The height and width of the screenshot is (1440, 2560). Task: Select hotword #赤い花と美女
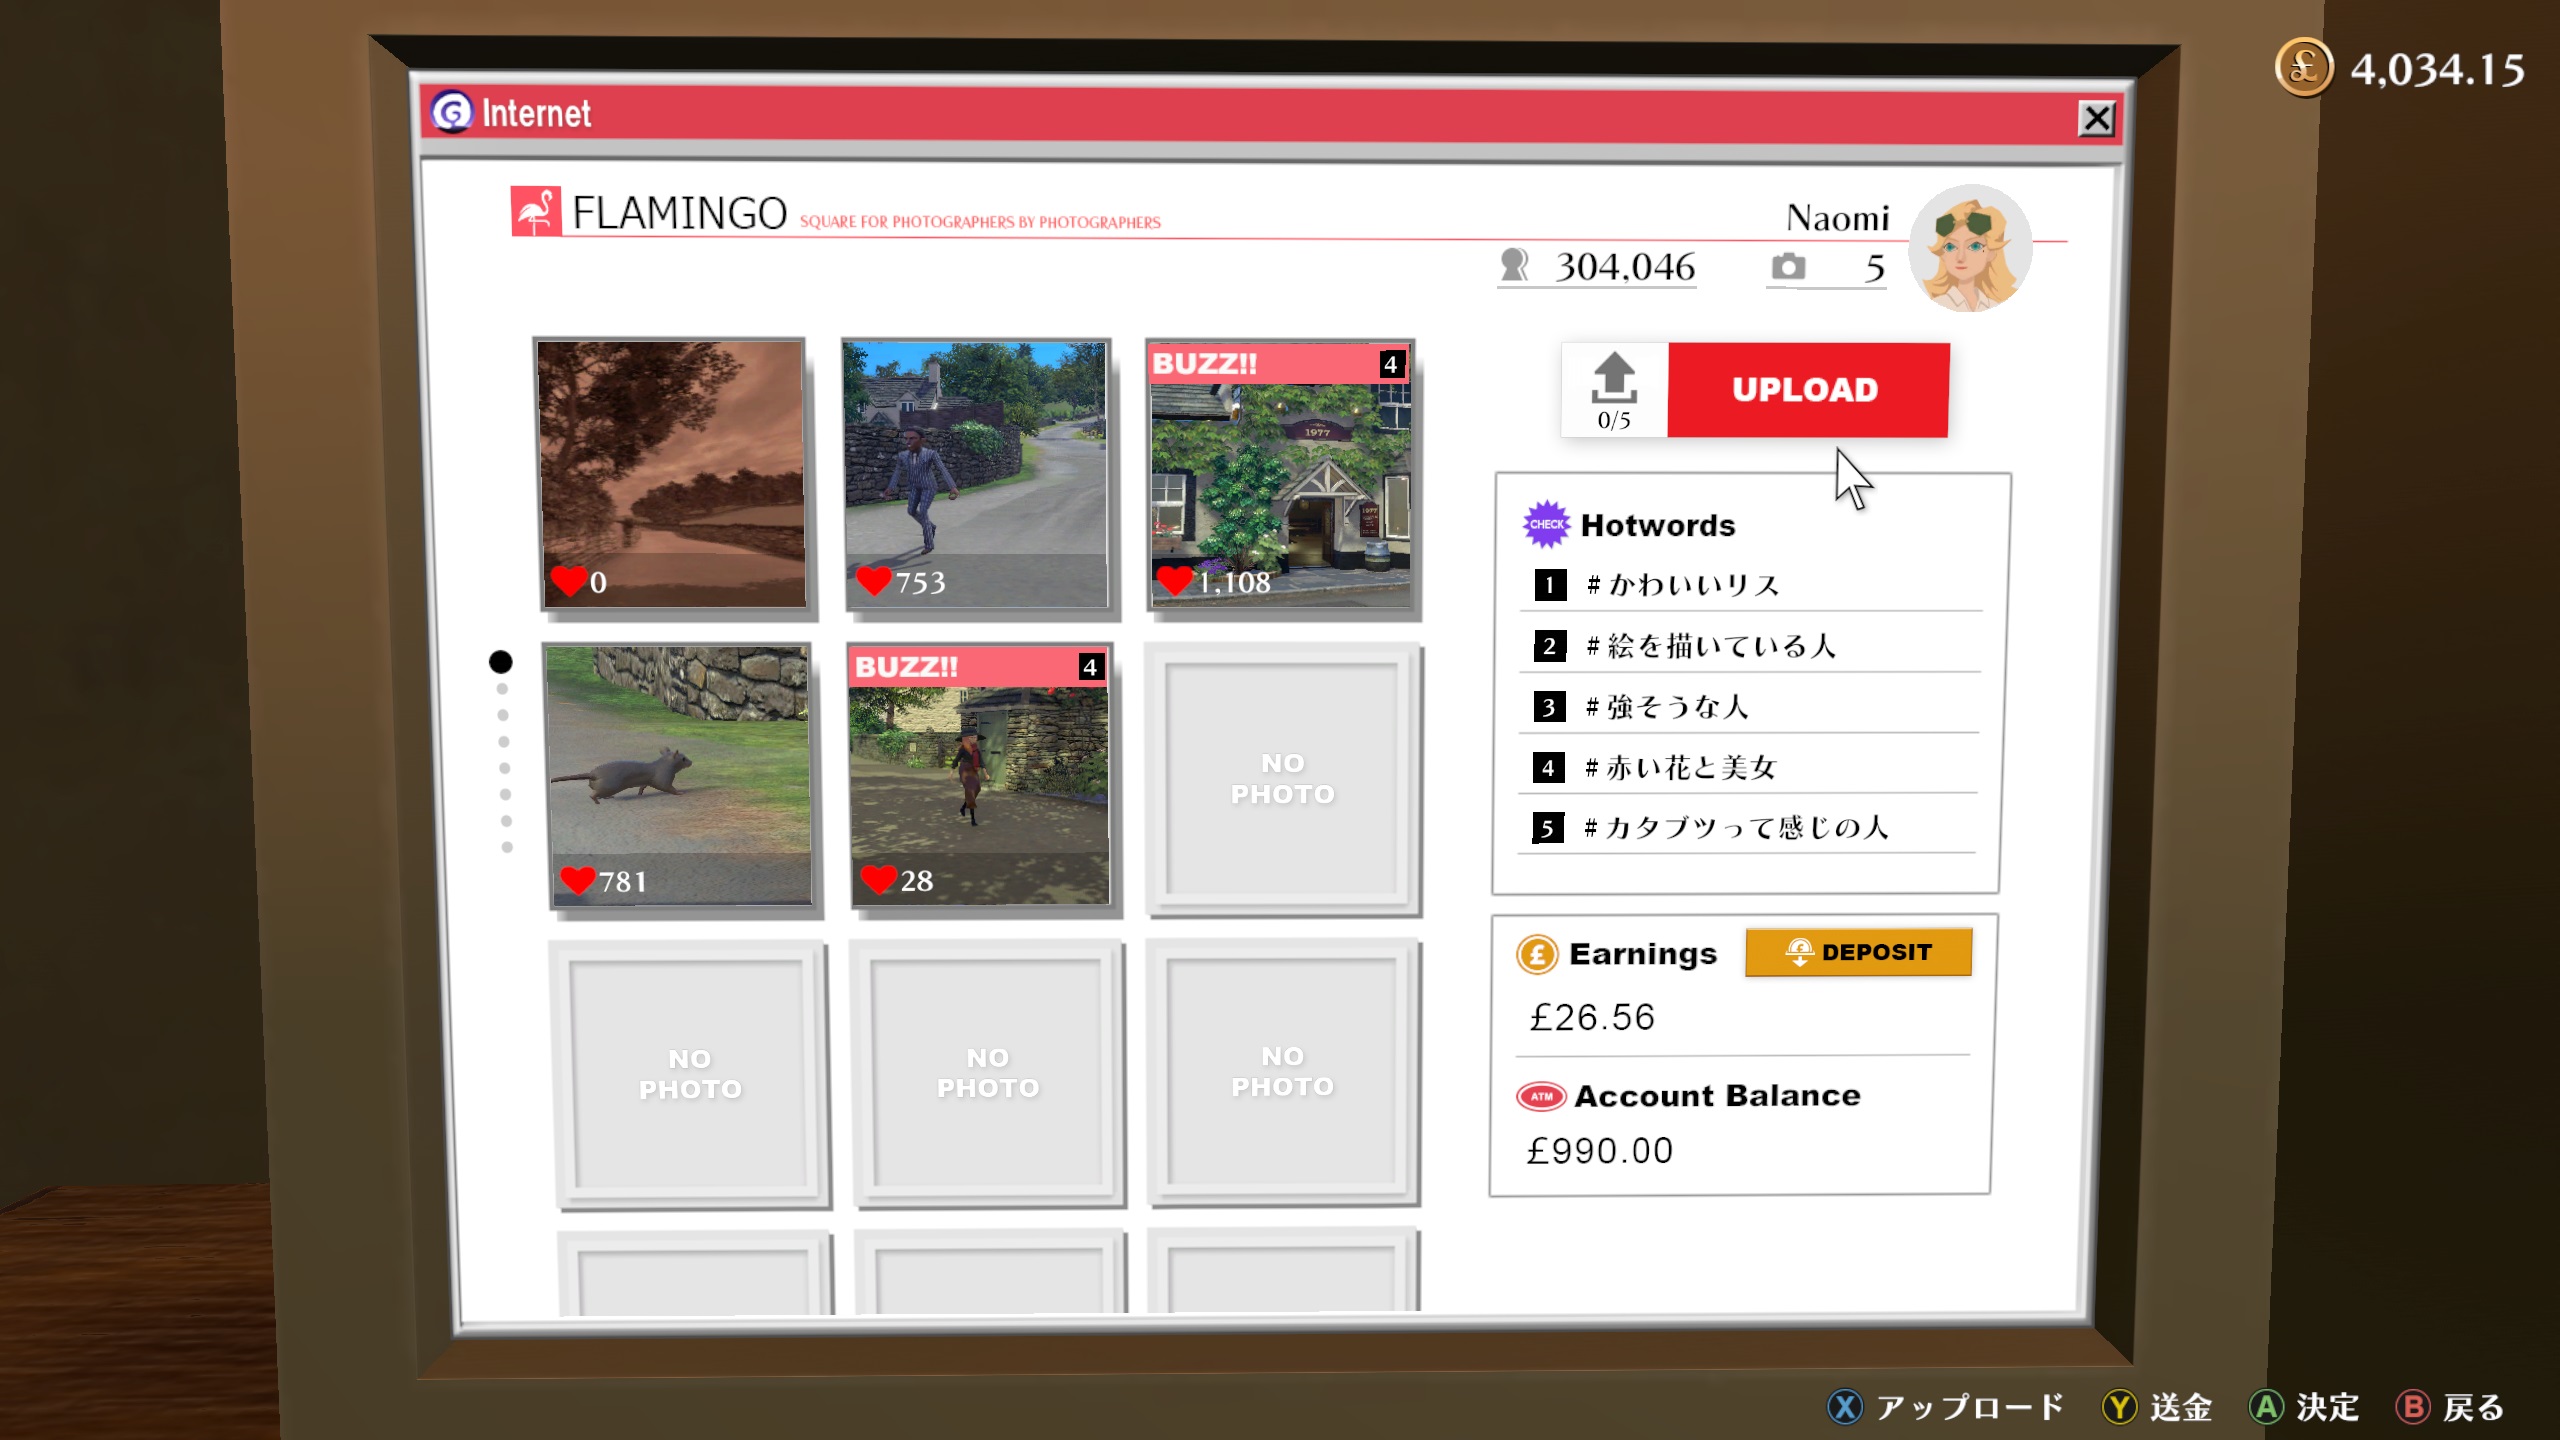pos(1680,768)
